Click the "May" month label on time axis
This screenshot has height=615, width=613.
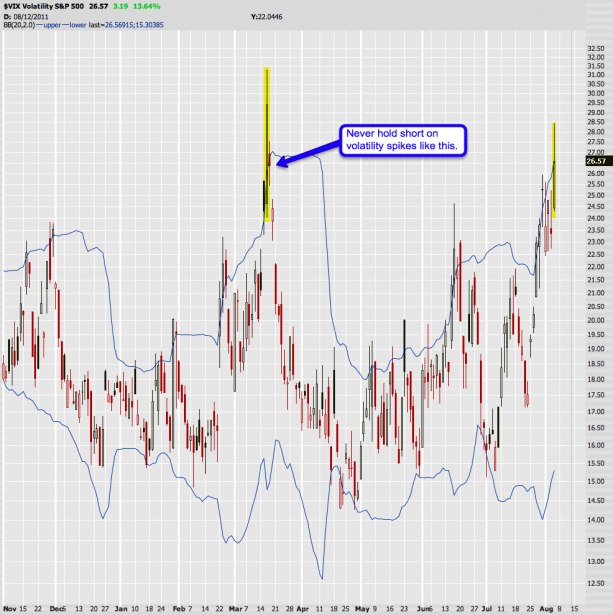[x=362, y=609]
